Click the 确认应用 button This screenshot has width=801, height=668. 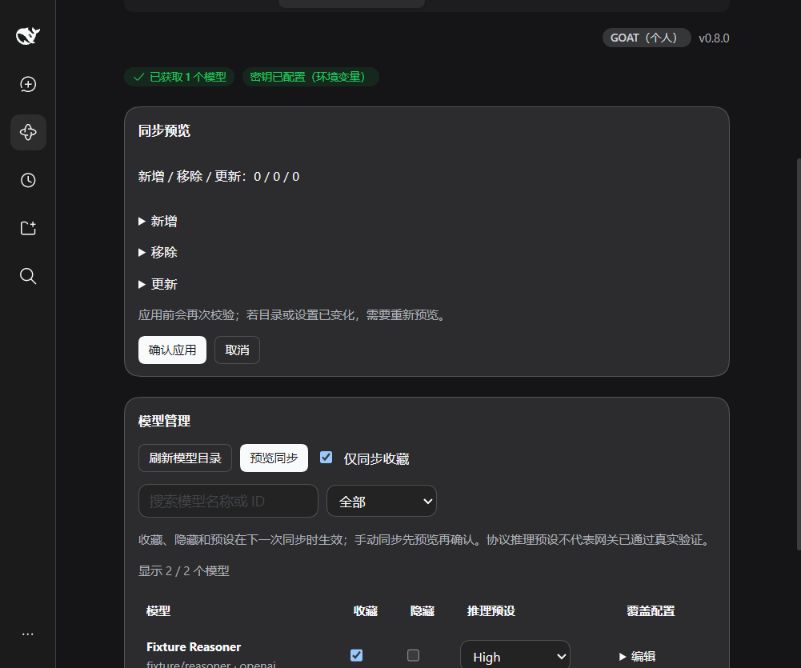click(x=172, y=350)
